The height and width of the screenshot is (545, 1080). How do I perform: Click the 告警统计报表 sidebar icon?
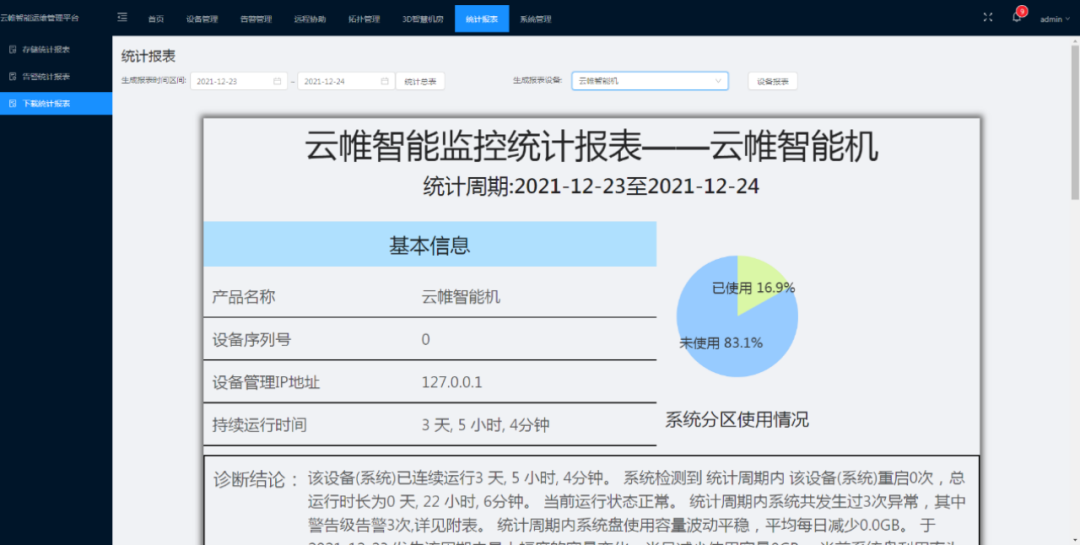pos(12,76)
